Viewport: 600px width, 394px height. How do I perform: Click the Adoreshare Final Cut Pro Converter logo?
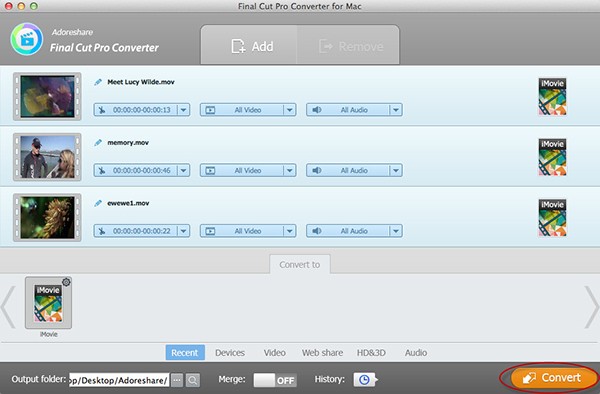point(27,39)
